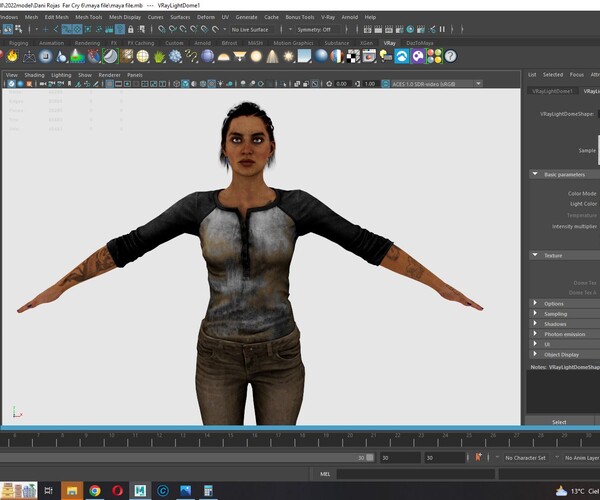Open the Symmetry: Off dropdown
Viewport: 600px width, 500px height.
pos(317,29)
